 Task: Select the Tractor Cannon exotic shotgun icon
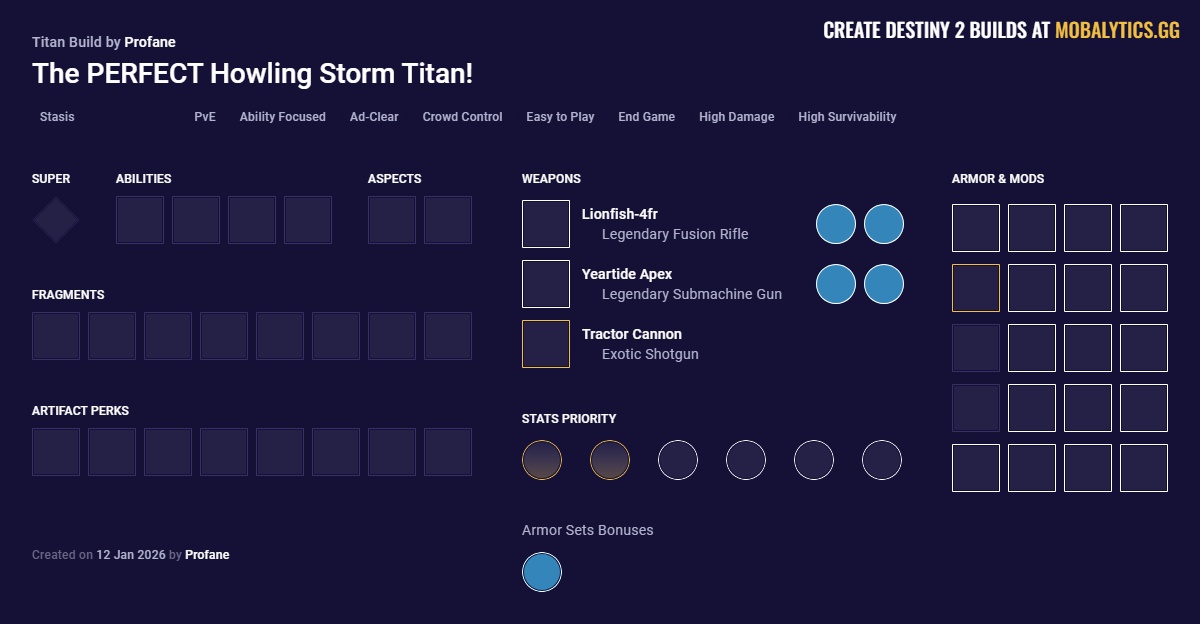[545, 343]
